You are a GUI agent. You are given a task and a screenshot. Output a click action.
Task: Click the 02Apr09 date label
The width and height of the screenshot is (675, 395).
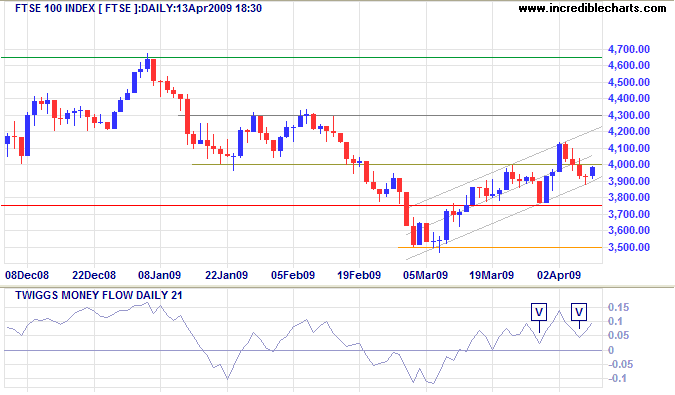[559, 275]
